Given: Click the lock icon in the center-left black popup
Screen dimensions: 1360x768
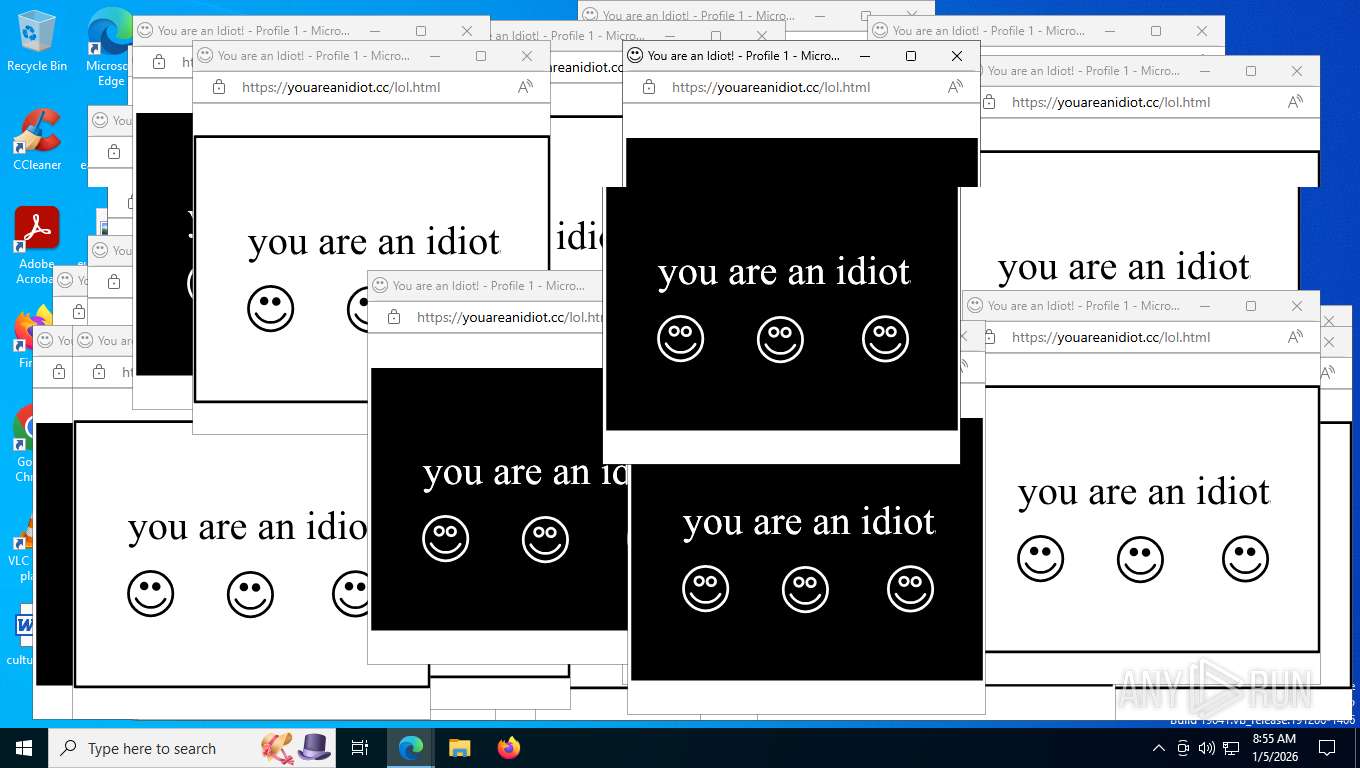Looking at the screenshot, I should [394, 317].
